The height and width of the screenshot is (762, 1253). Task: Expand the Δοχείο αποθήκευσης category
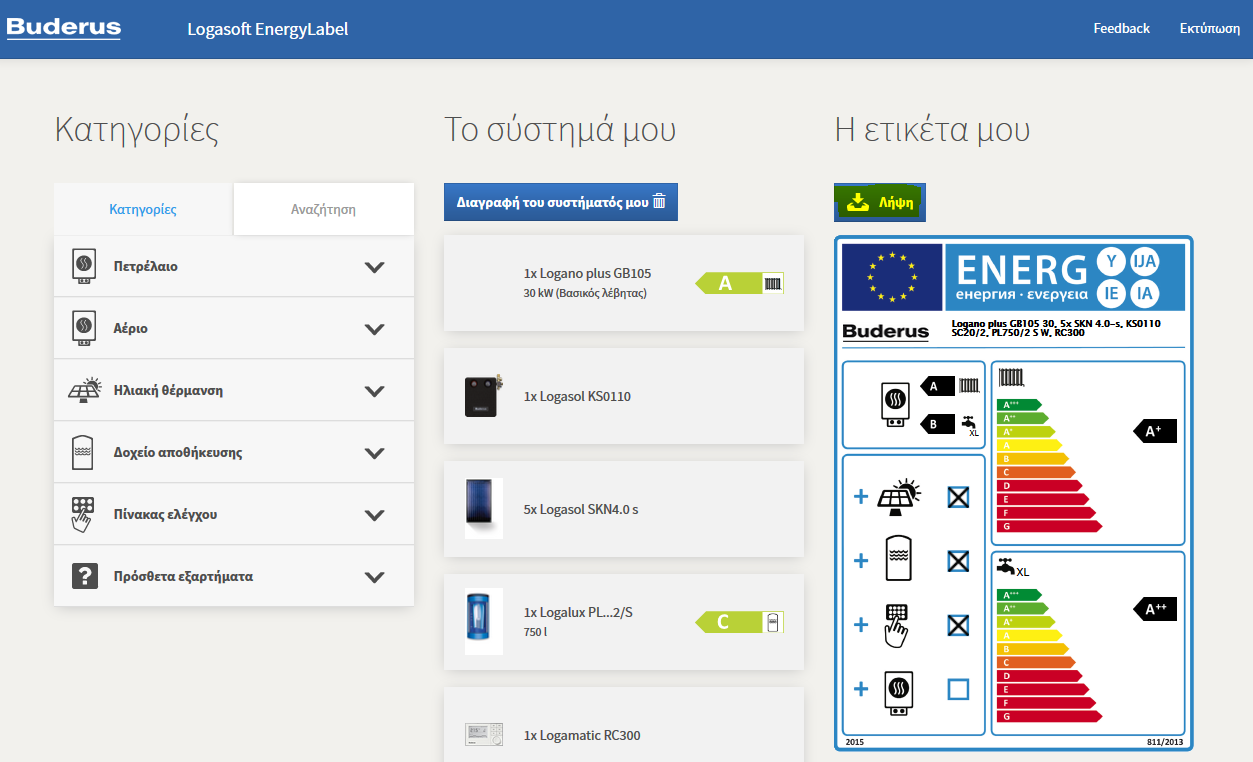[375, 453]
